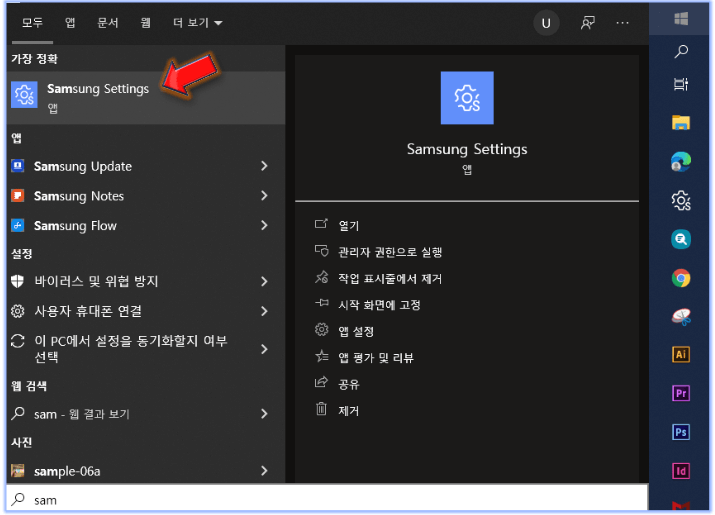The width and height of the screenshot is (715, 515).
Task: Click the gear icon for 사용자 휴대폰 연결
Action: pos(18,311)
